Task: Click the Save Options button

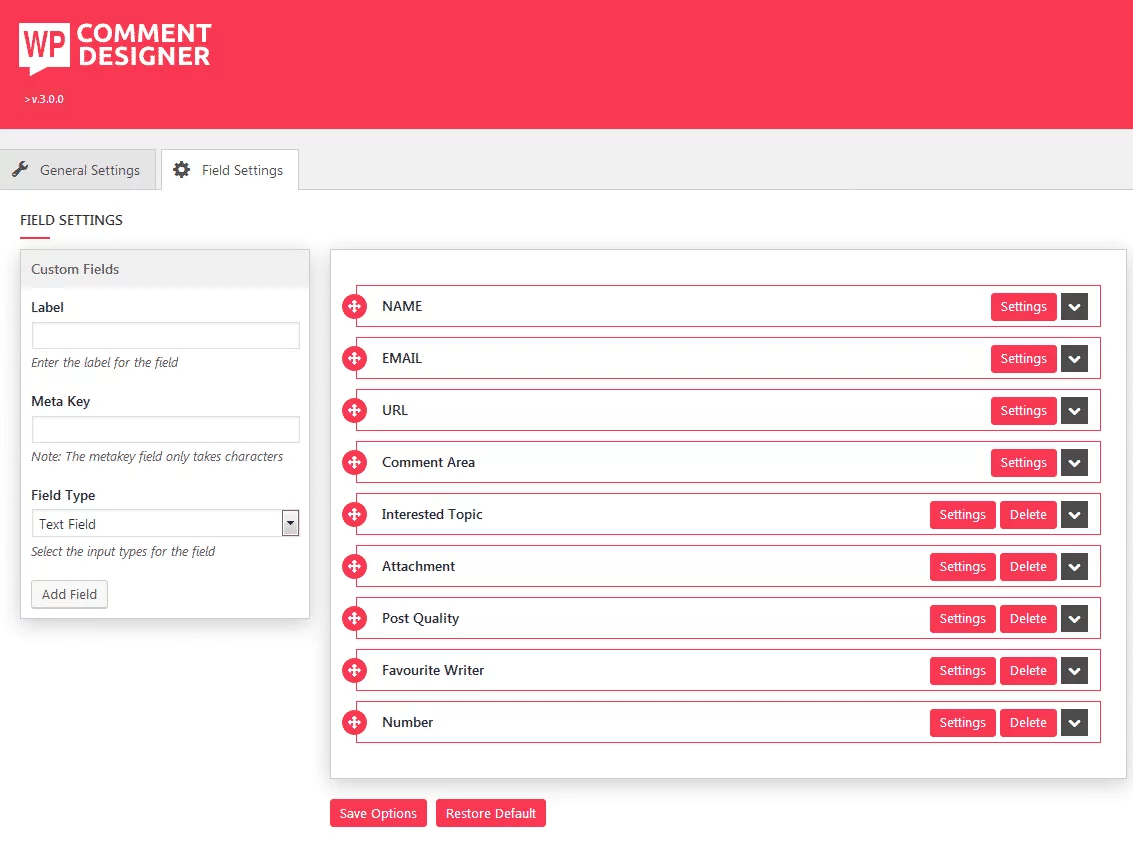Action: (377, 813)
